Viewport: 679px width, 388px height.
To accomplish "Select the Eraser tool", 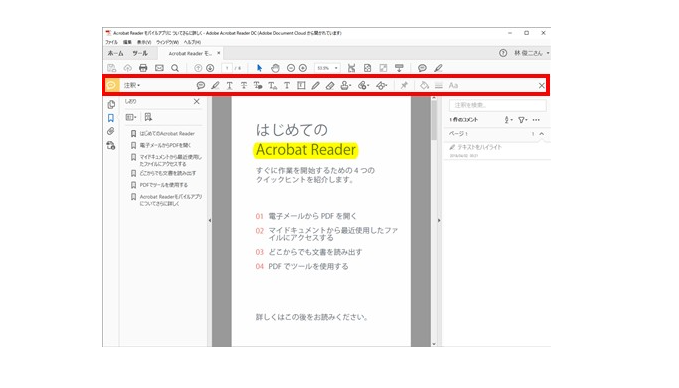I will pyautogui.click(x=330, y=85).
